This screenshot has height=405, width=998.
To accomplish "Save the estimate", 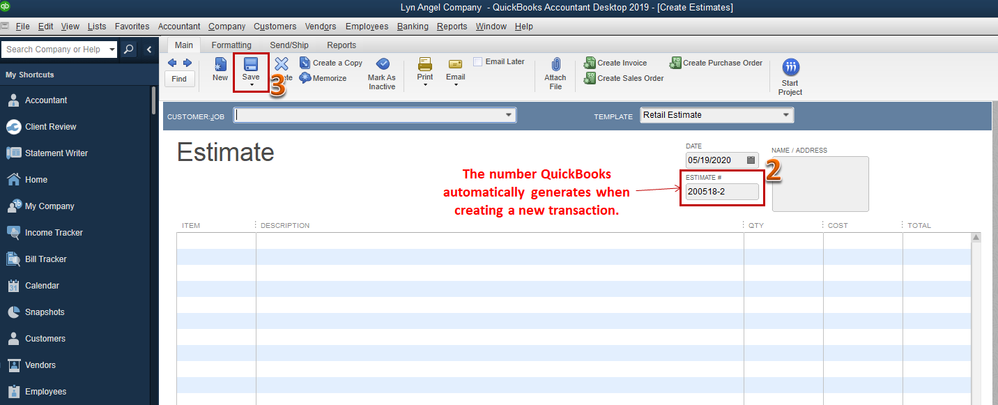I will click(x=251, y=69).
